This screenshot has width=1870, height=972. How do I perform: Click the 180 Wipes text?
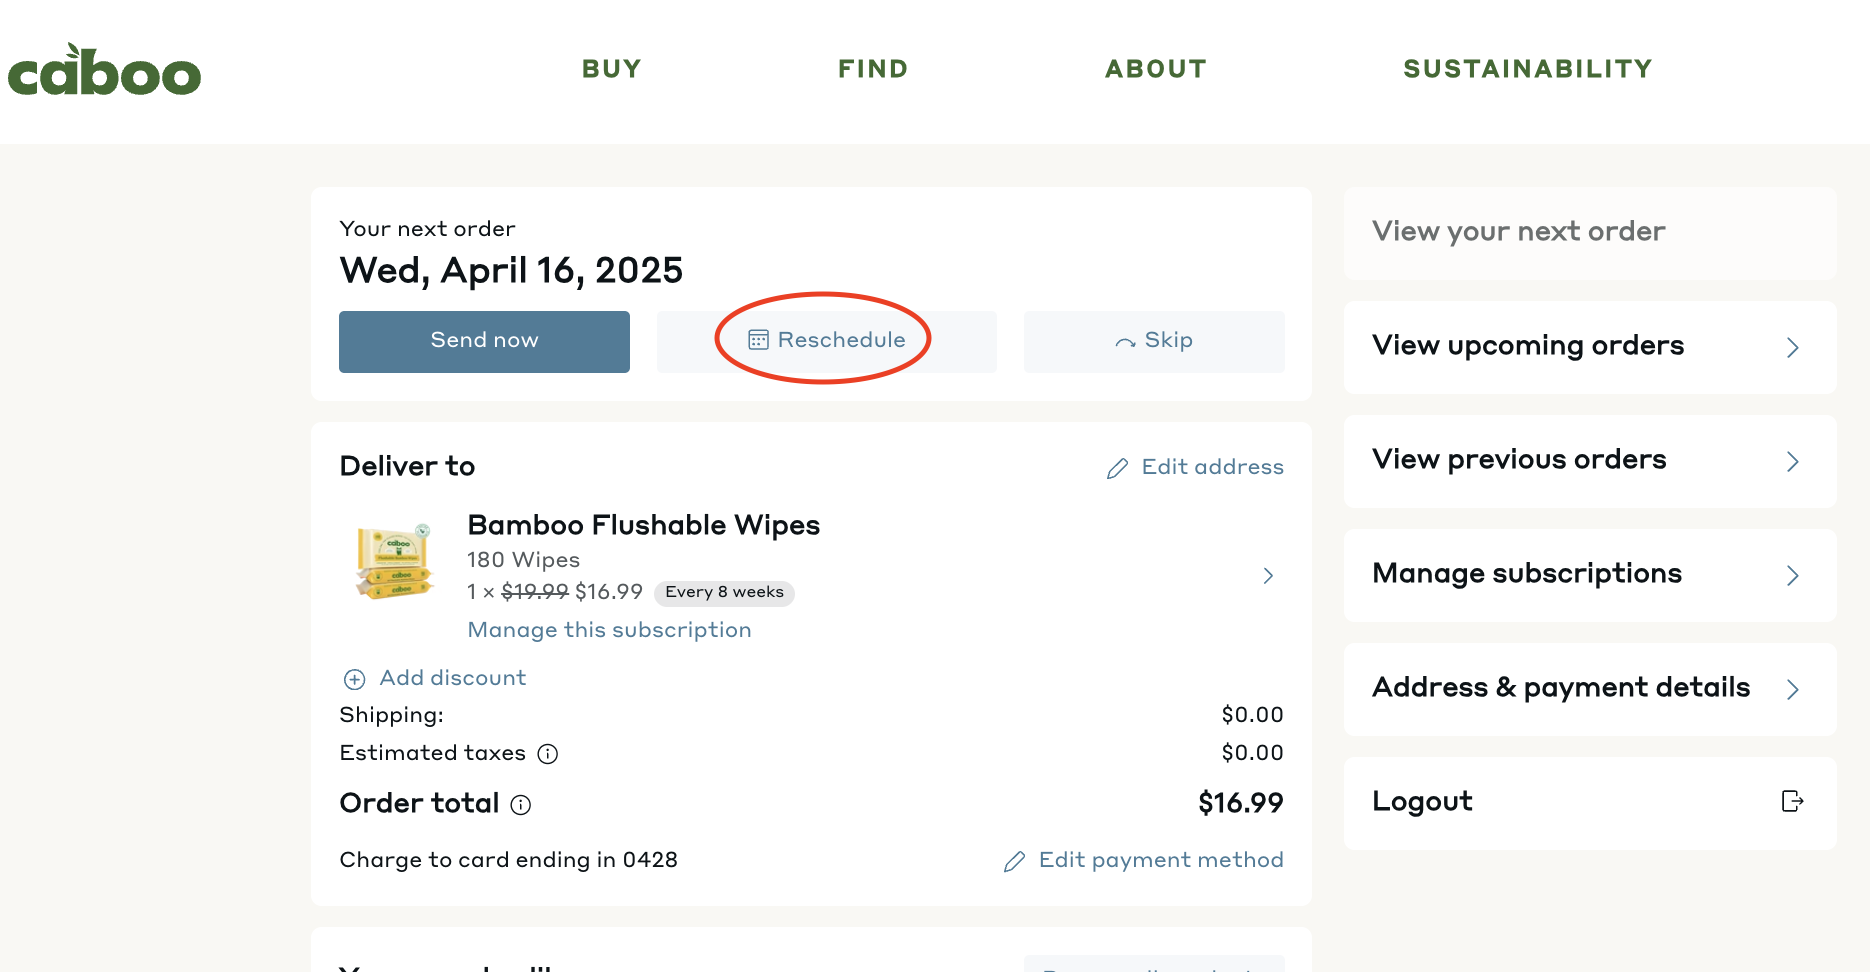coord(523,560)
